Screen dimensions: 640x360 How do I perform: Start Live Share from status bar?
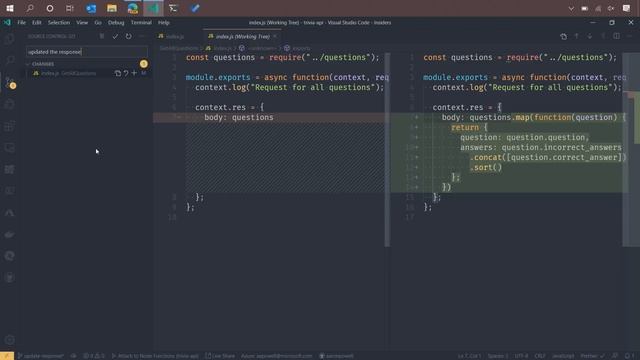tap(220, 356)
